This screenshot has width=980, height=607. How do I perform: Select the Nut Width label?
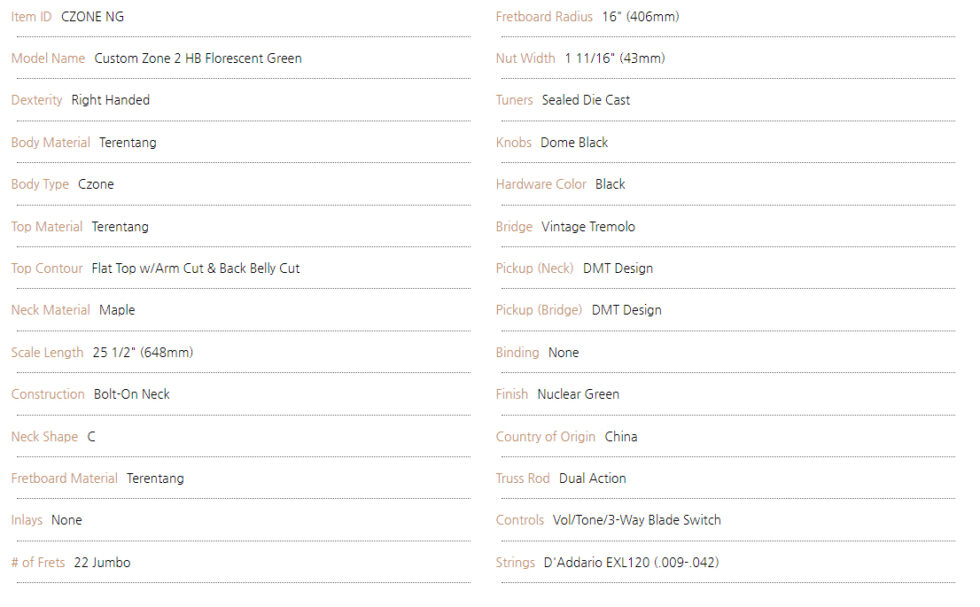[526, 58]
